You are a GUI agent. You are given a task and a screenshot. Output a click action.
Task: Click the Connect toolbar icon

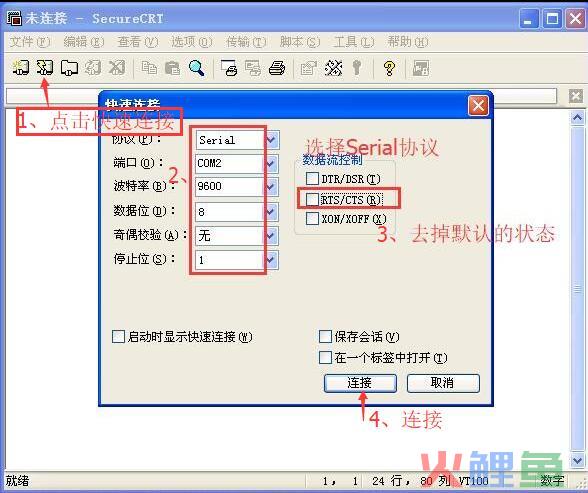pyautogui.click(x=20, y=68)
